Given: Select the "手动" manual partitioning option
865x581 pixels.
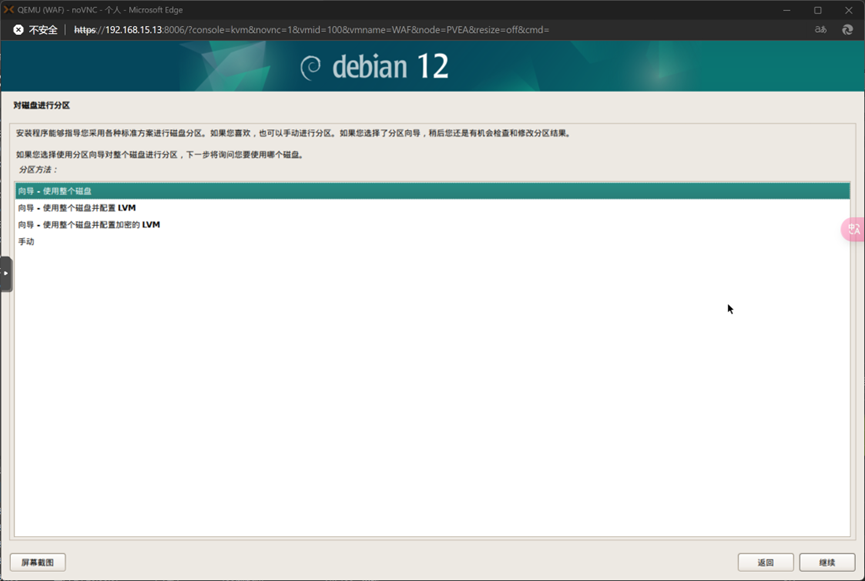Looking at the screenshot, I should [432, 241].
